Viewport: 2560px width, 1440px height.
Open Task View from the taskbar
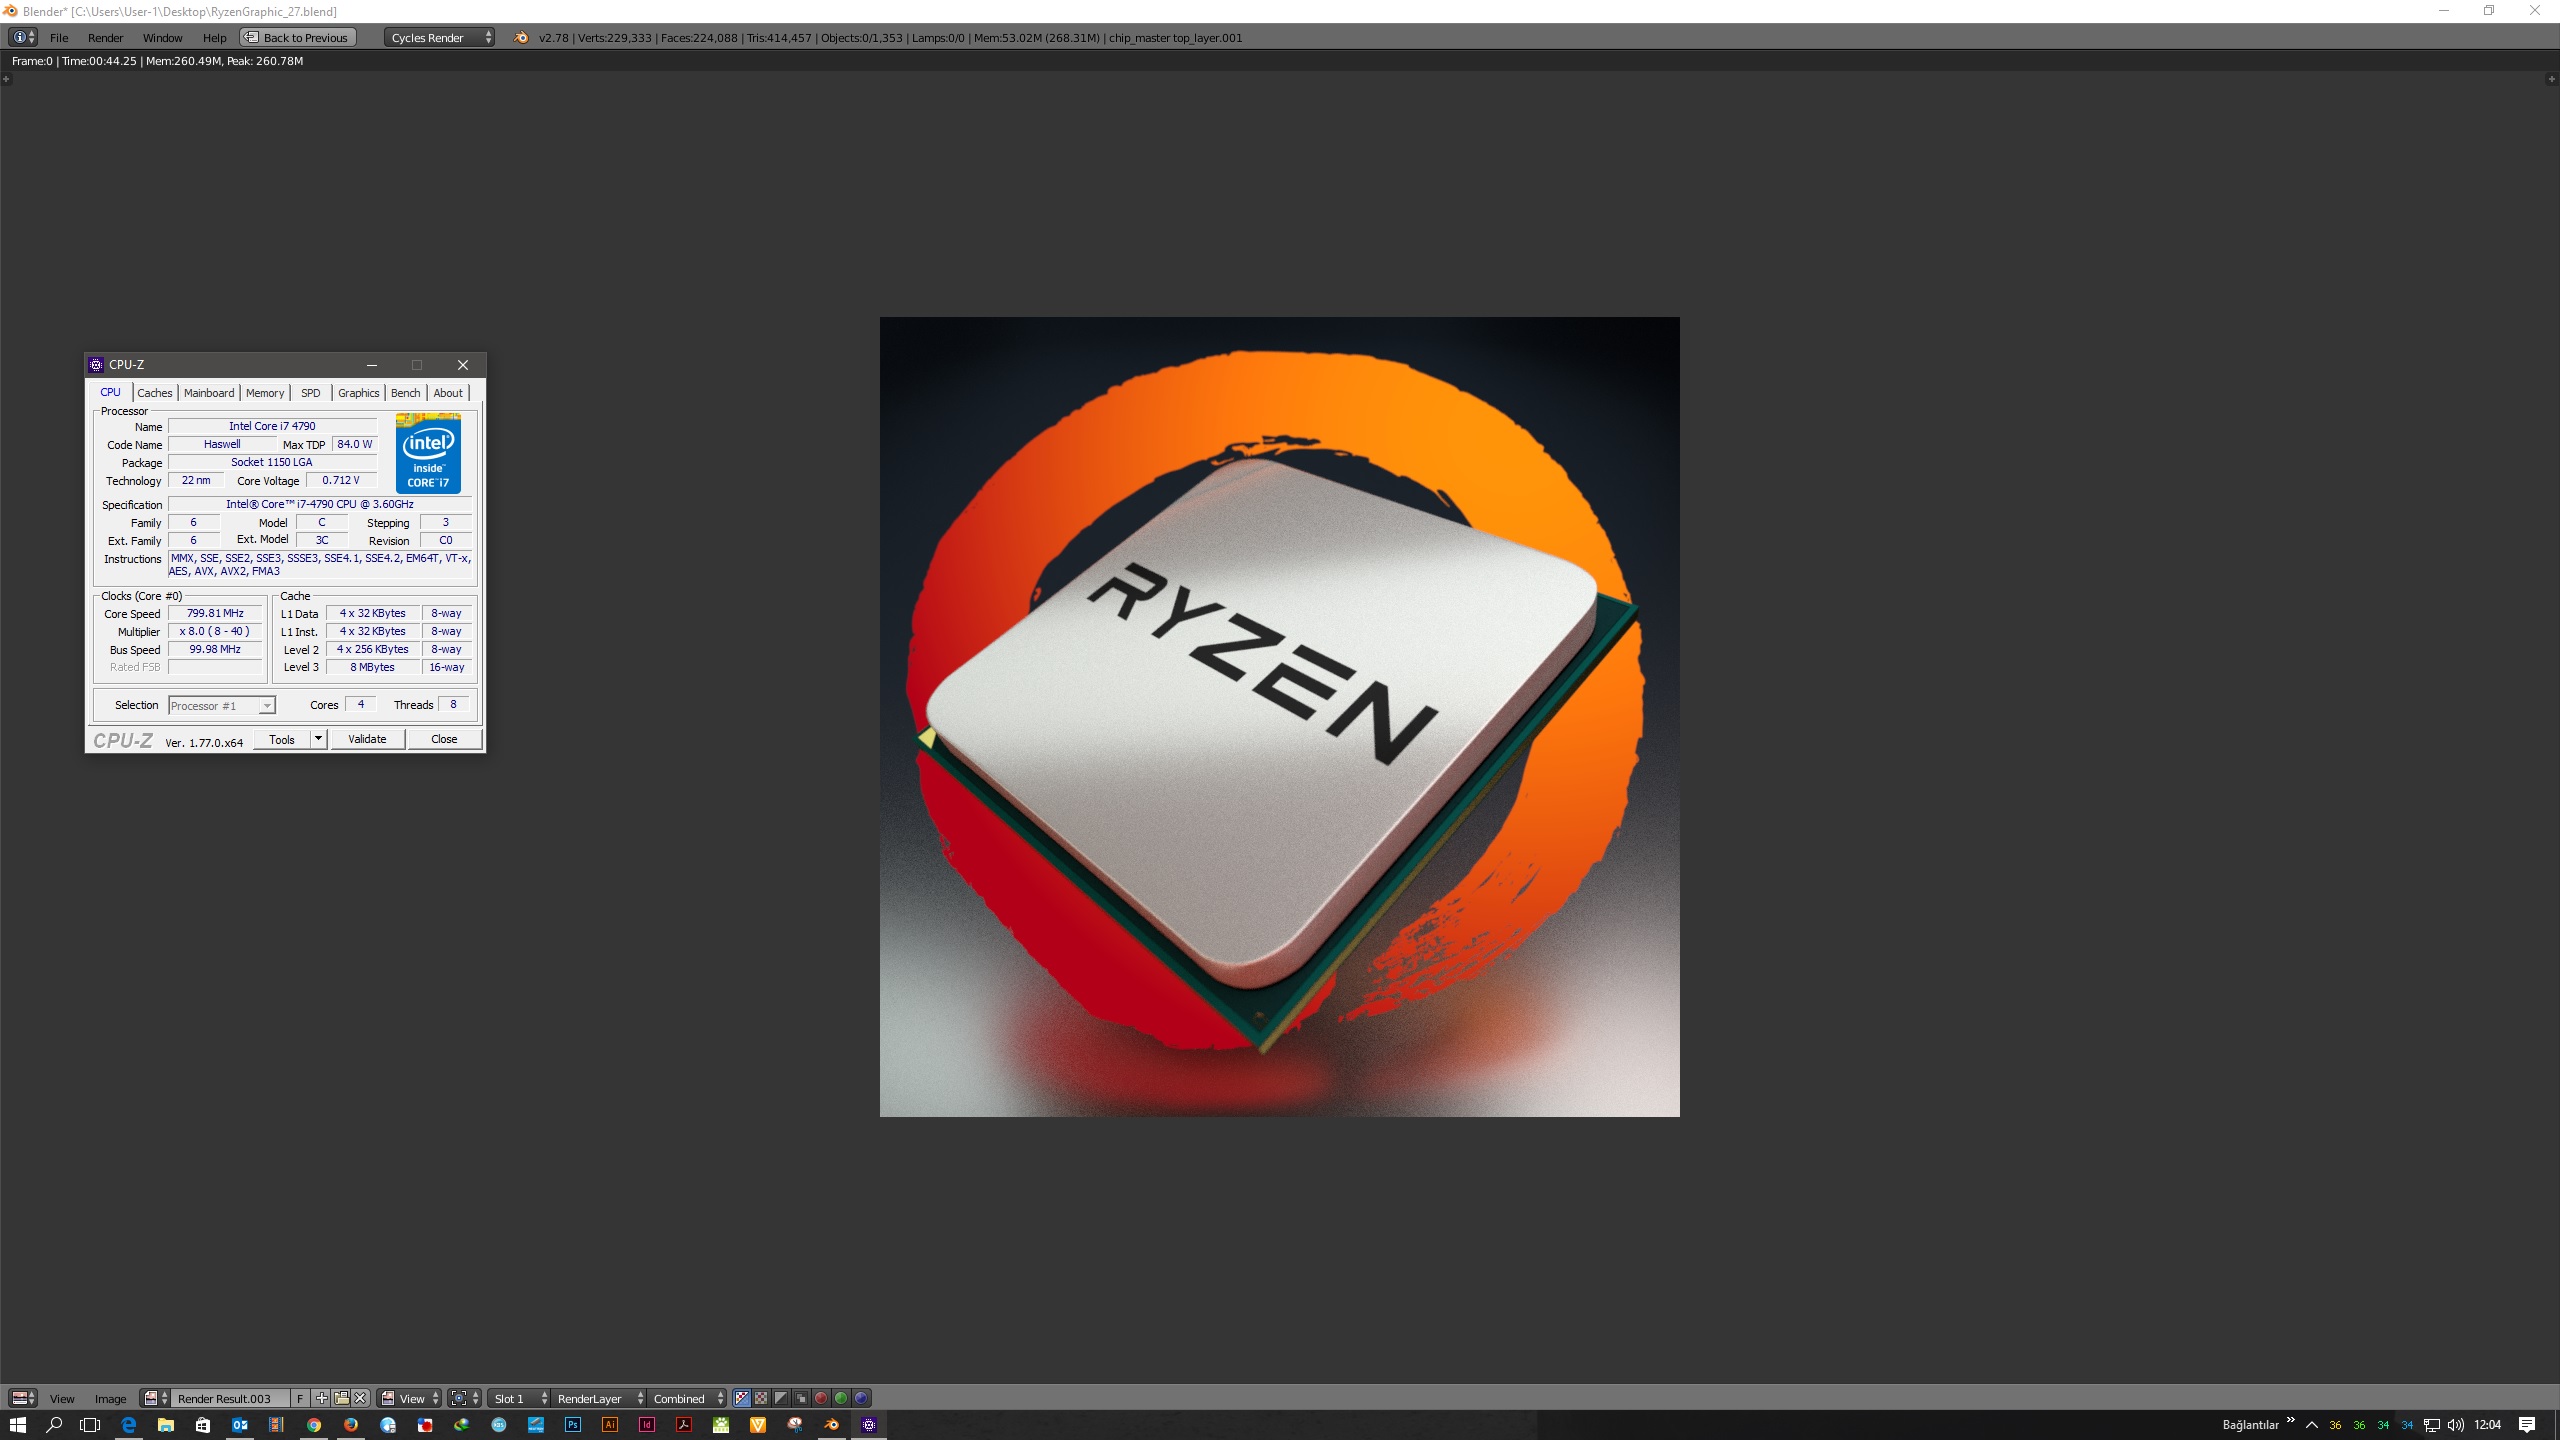click(x=91, y=1425)
